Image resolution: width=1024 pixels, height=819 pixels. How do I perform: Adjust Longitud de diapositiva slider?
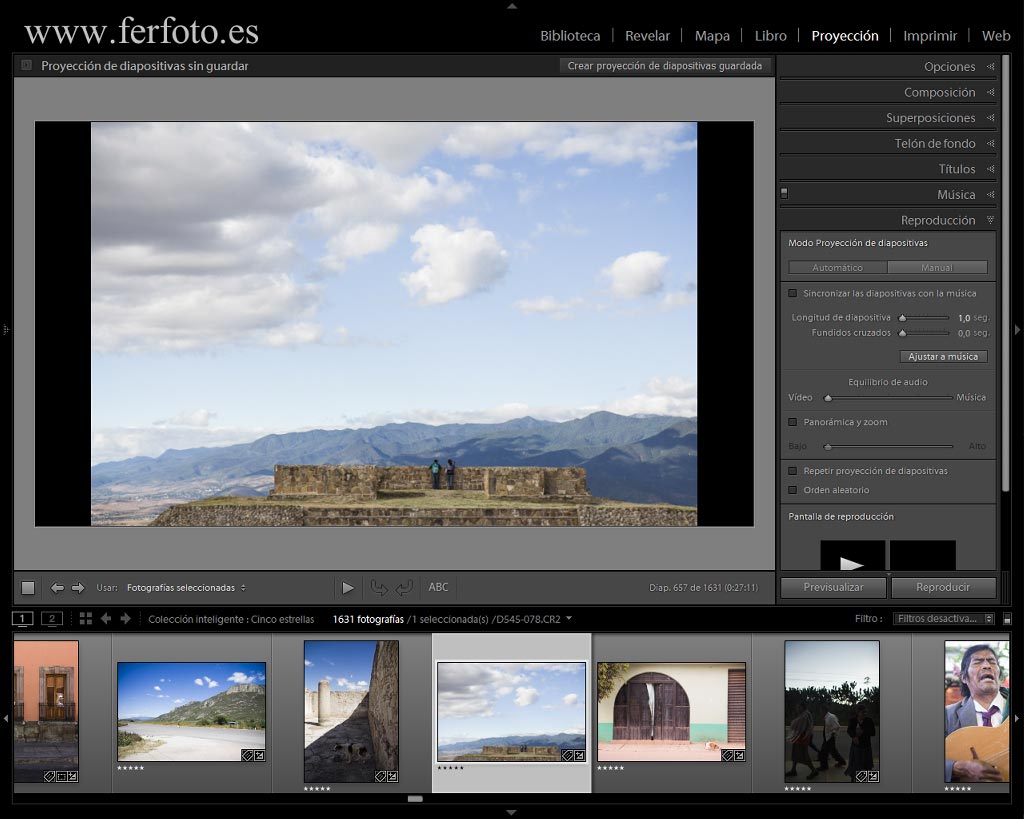[x=903, y=317]
